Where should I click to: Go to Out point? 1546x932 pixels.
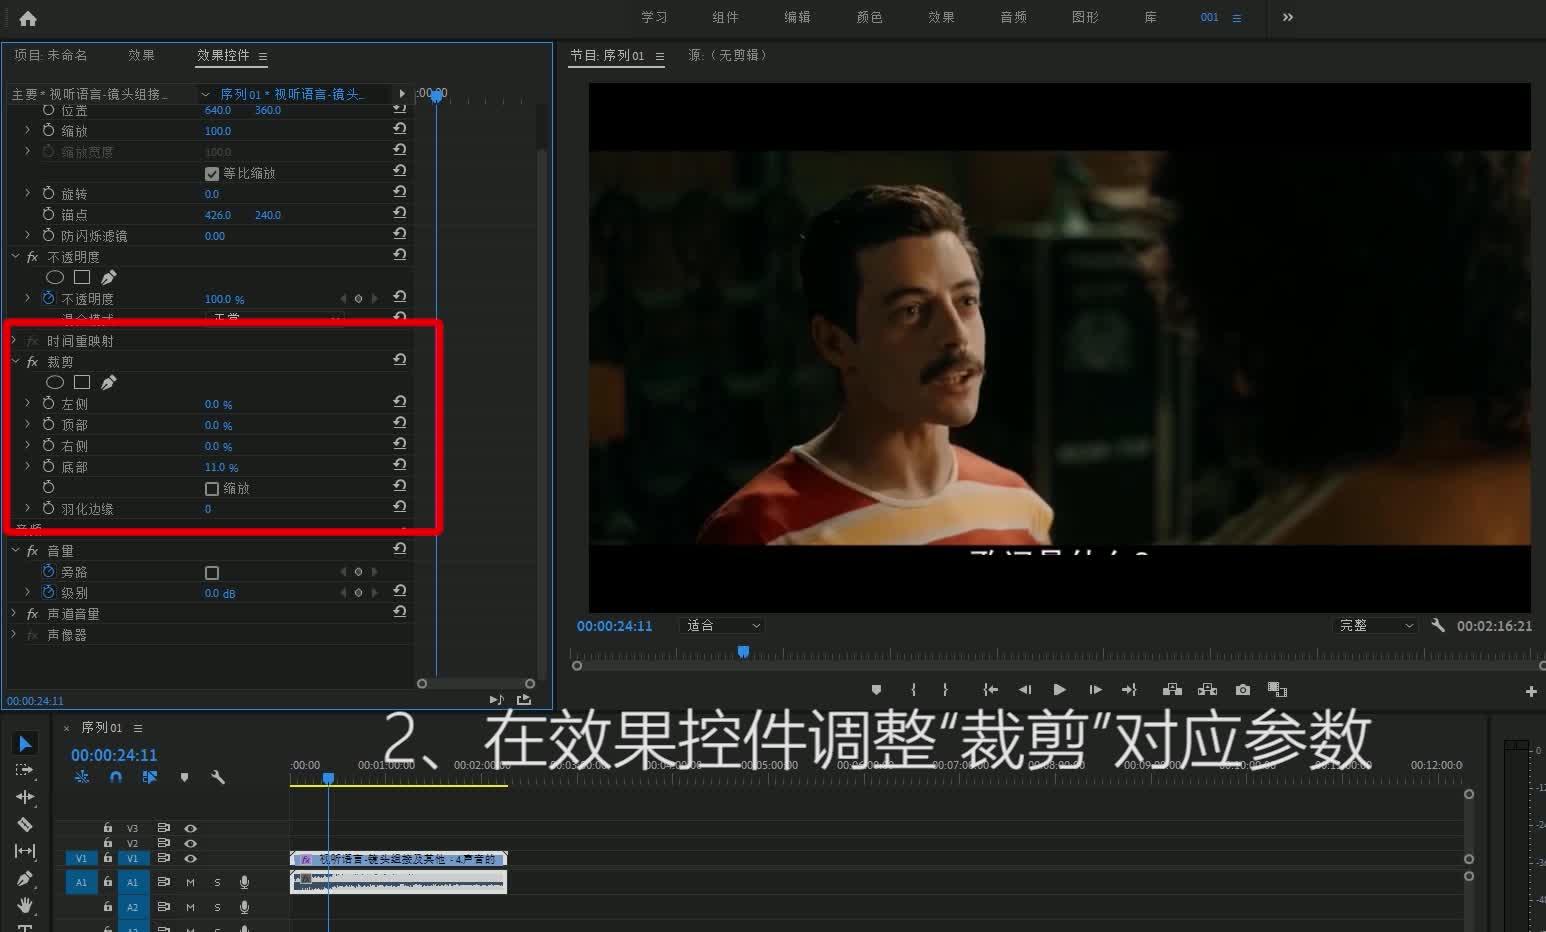(x=1130, y=689)
